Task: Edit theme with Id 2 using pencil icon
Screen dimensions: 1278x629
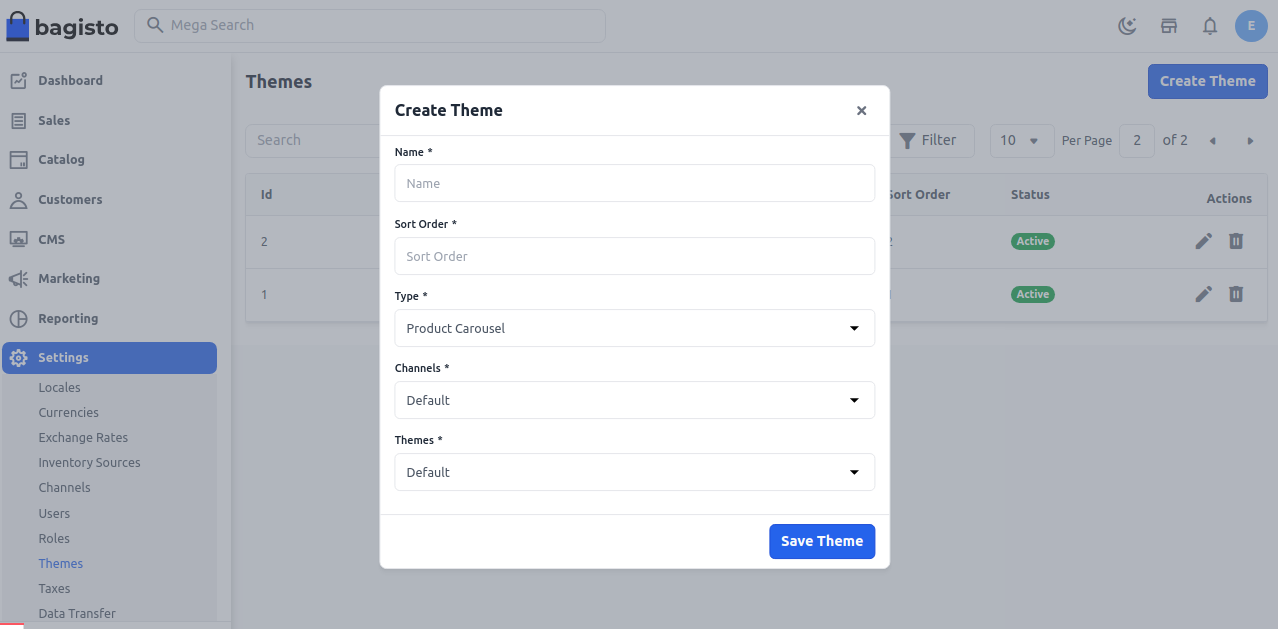Action: [x=1203, y=241]
